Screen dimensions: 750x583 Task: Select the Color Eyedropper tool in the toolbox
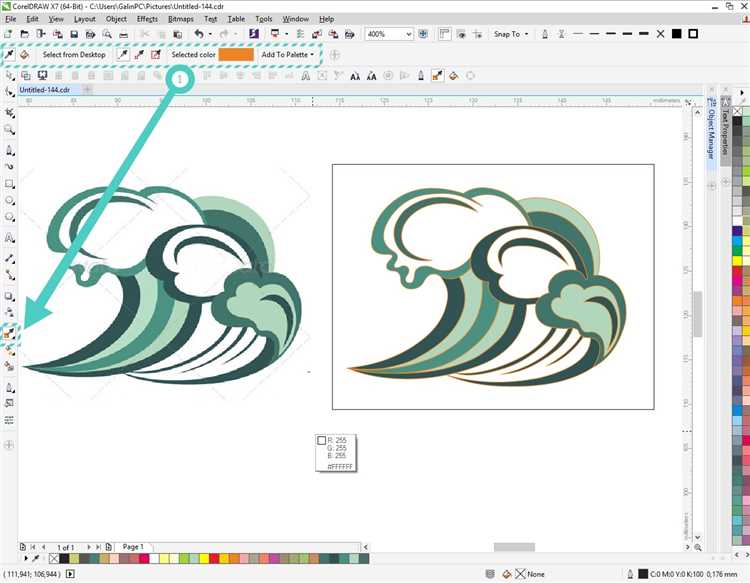(x=9, y=335)
